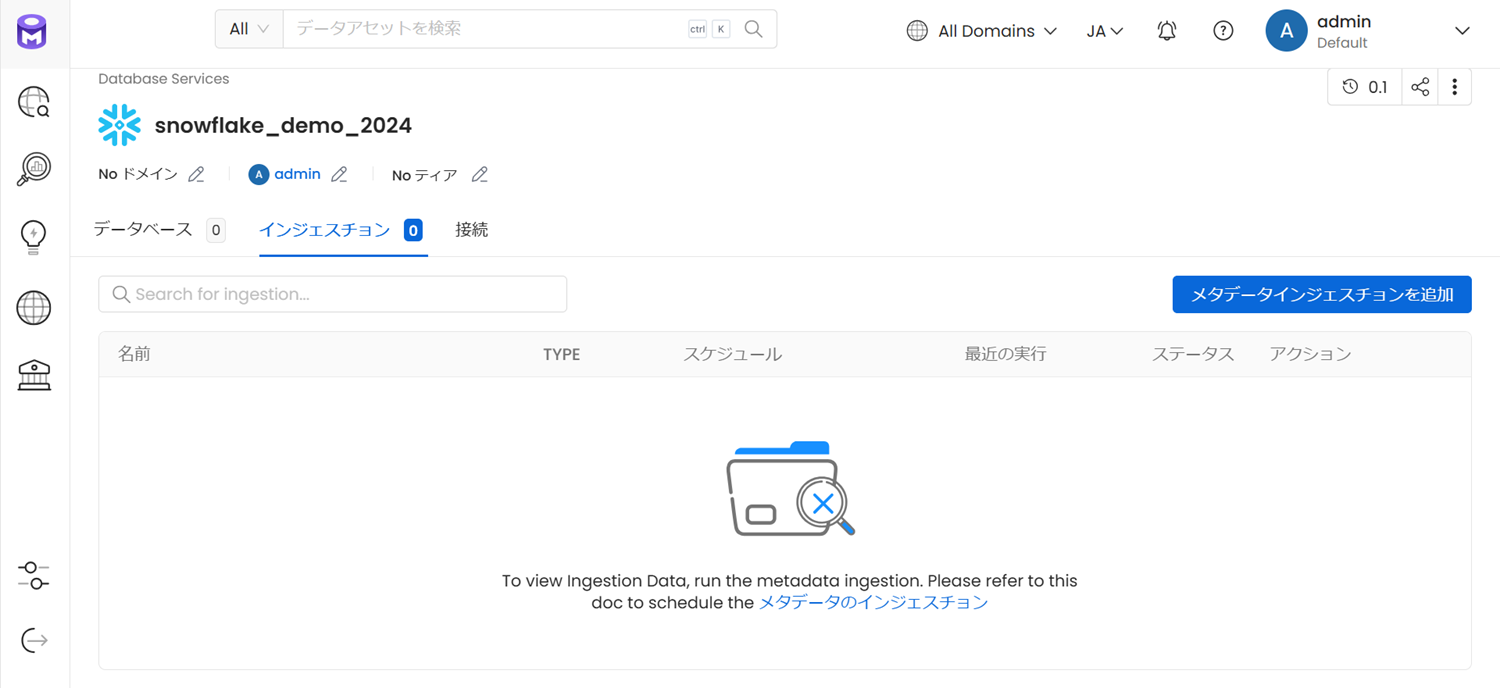
Task: Click the ステータス column header
Action: 1193,354
